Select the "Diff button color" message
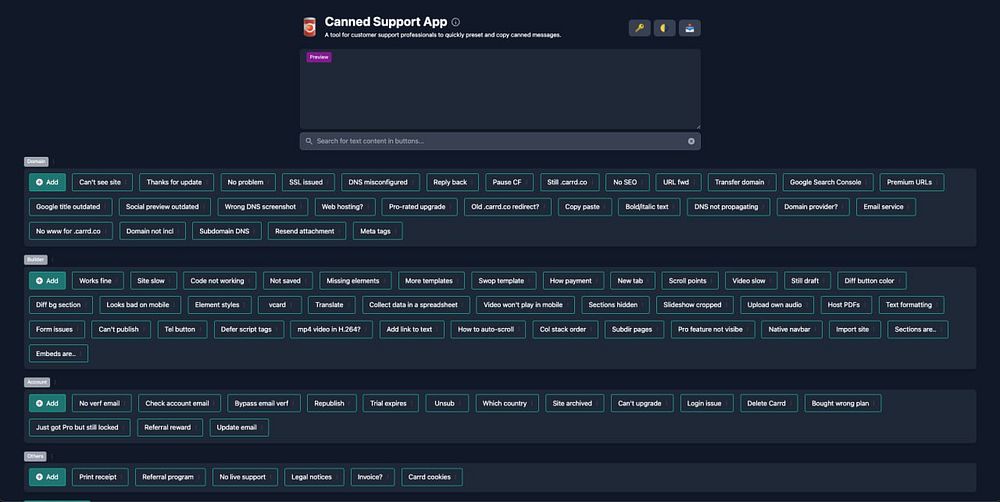The height and width of the screenshot is (502, 1000). pyautogui.click(x=872, y=281)
